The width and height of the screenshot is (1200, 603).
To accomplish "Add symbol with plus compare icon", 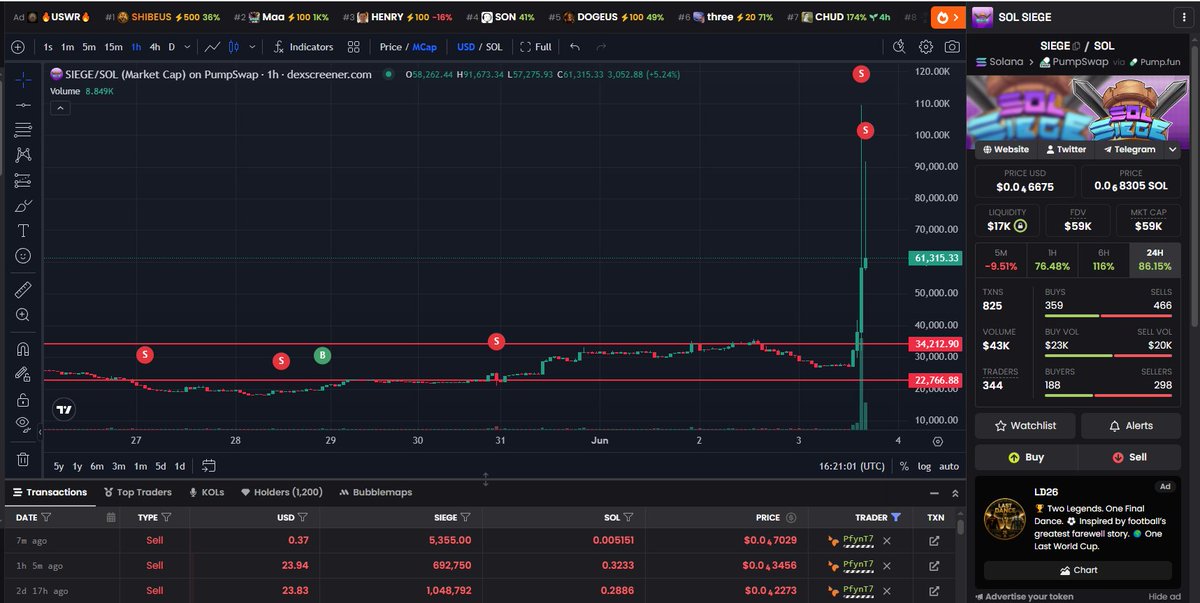I will (18, 47).
